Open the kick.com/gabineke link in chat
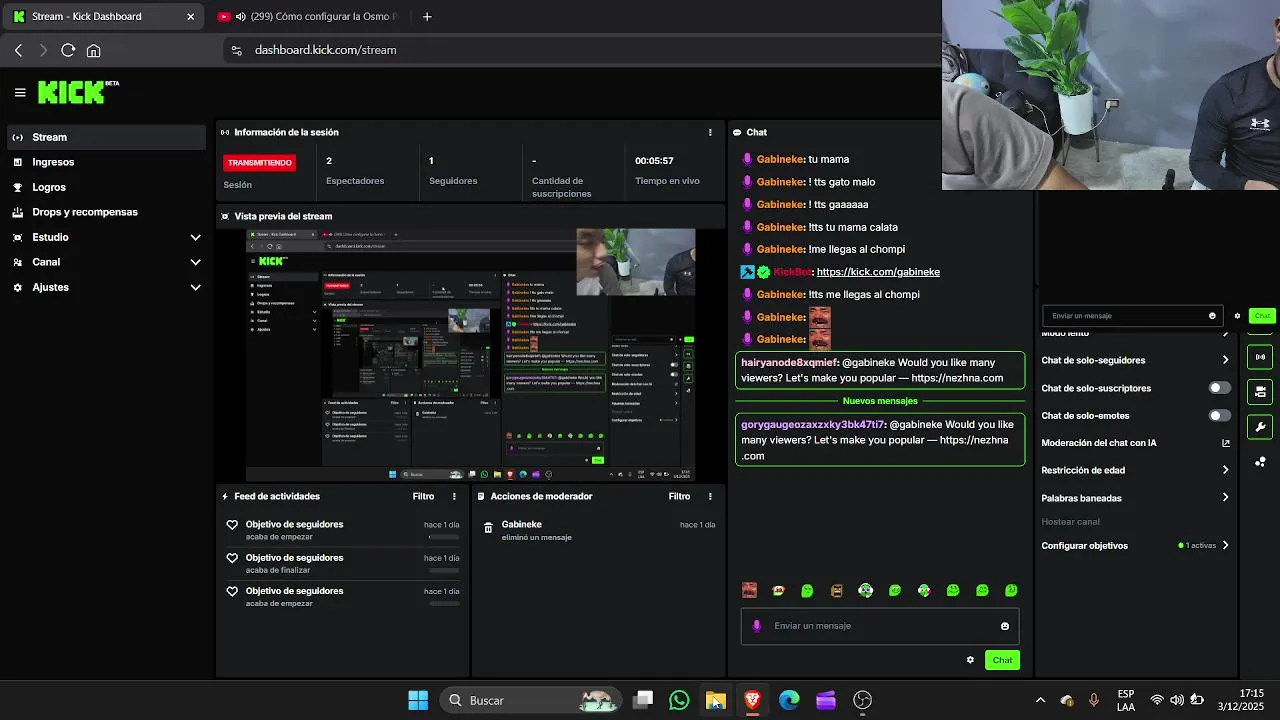This screenshot has width=1280, height=720. point(878,272)
